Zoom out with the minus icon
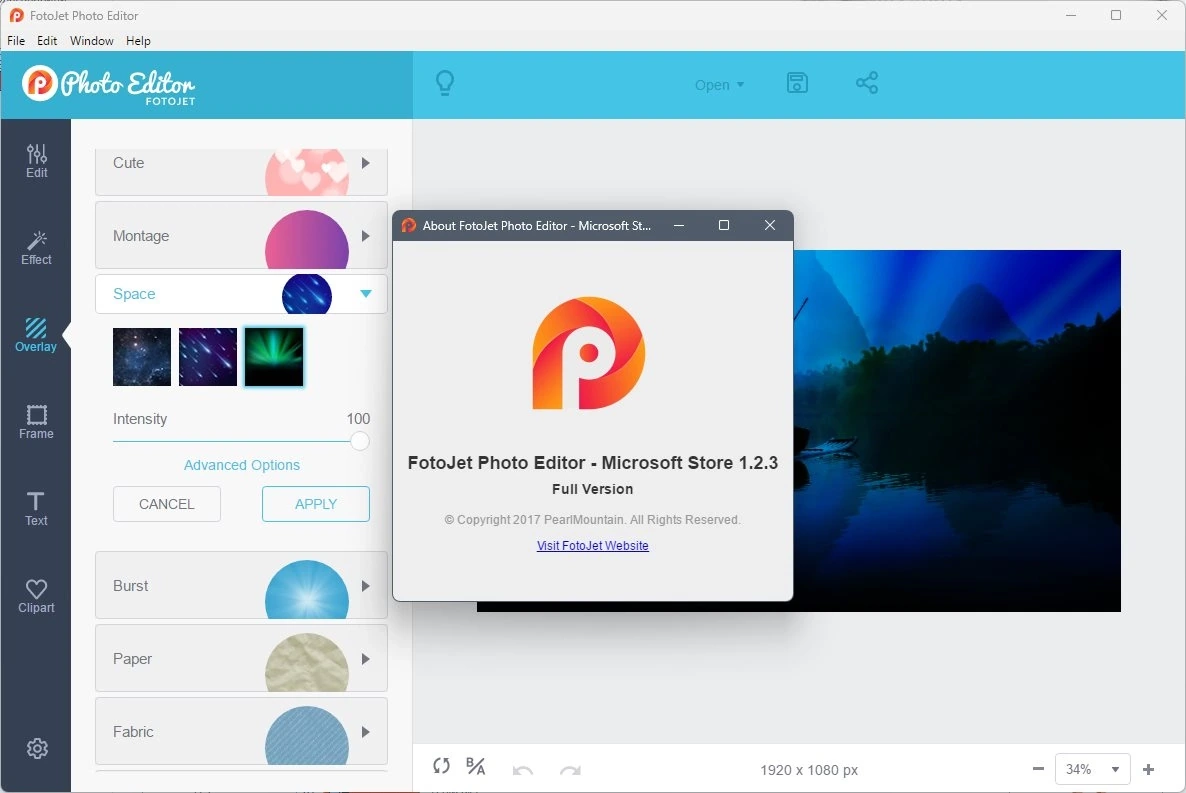Viewport: 1186px width, 793px height. point(1038,769)
